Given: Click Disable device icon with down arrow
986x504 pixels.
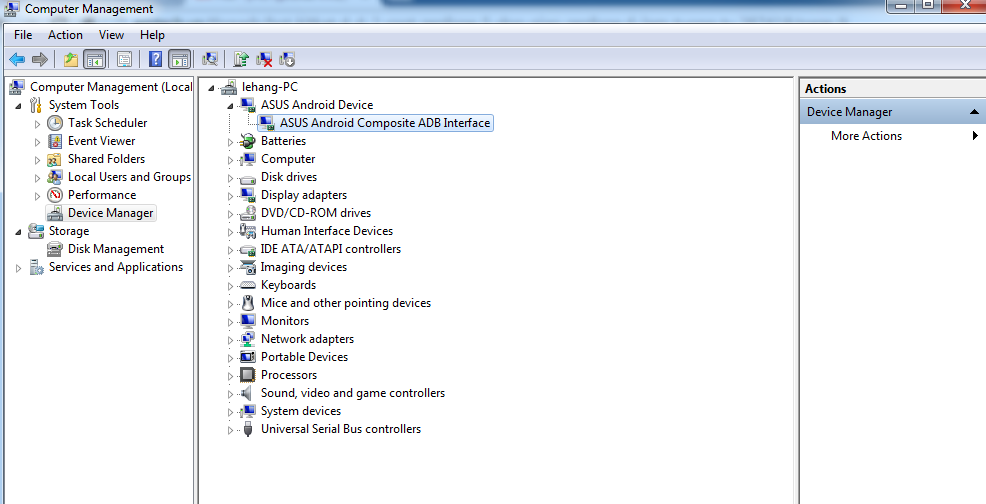Looking at the screenshot, I should click(x=287, y=60).
